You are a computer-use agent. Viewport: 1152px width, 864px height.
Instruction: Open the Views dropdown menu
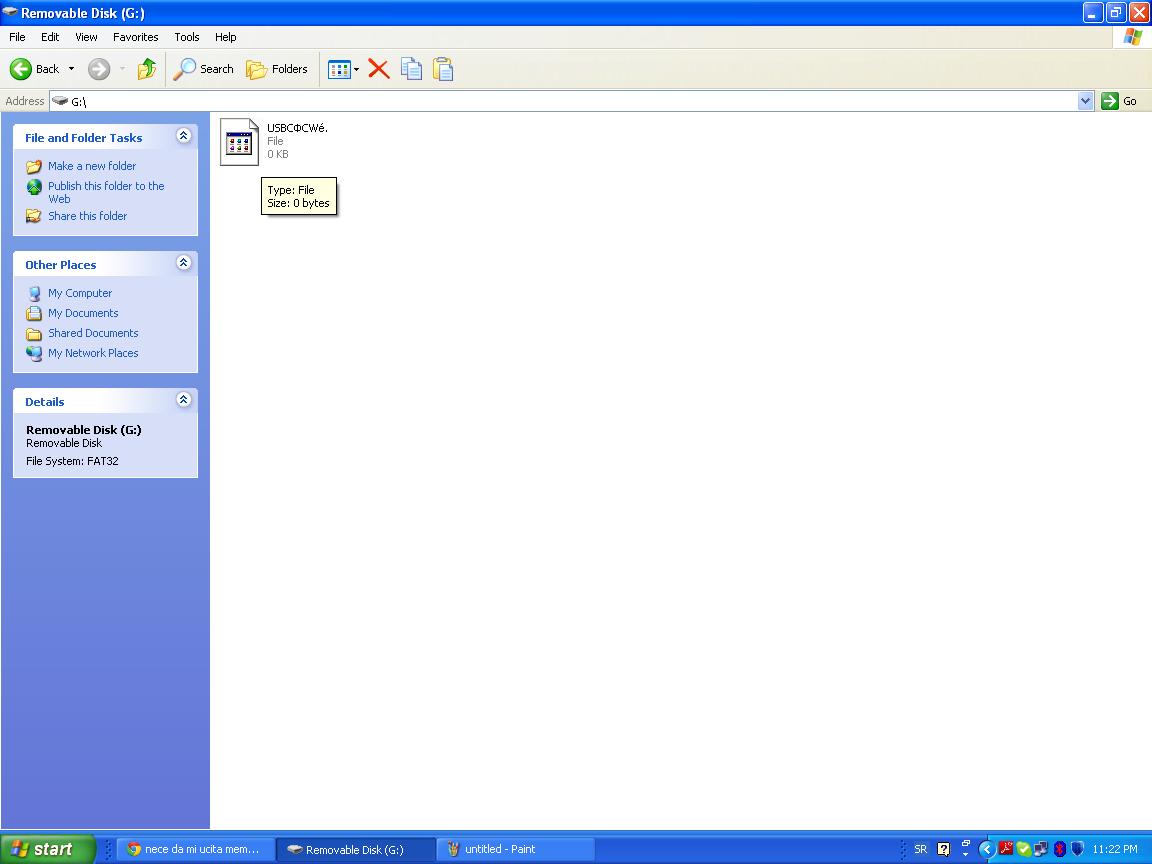343,70
